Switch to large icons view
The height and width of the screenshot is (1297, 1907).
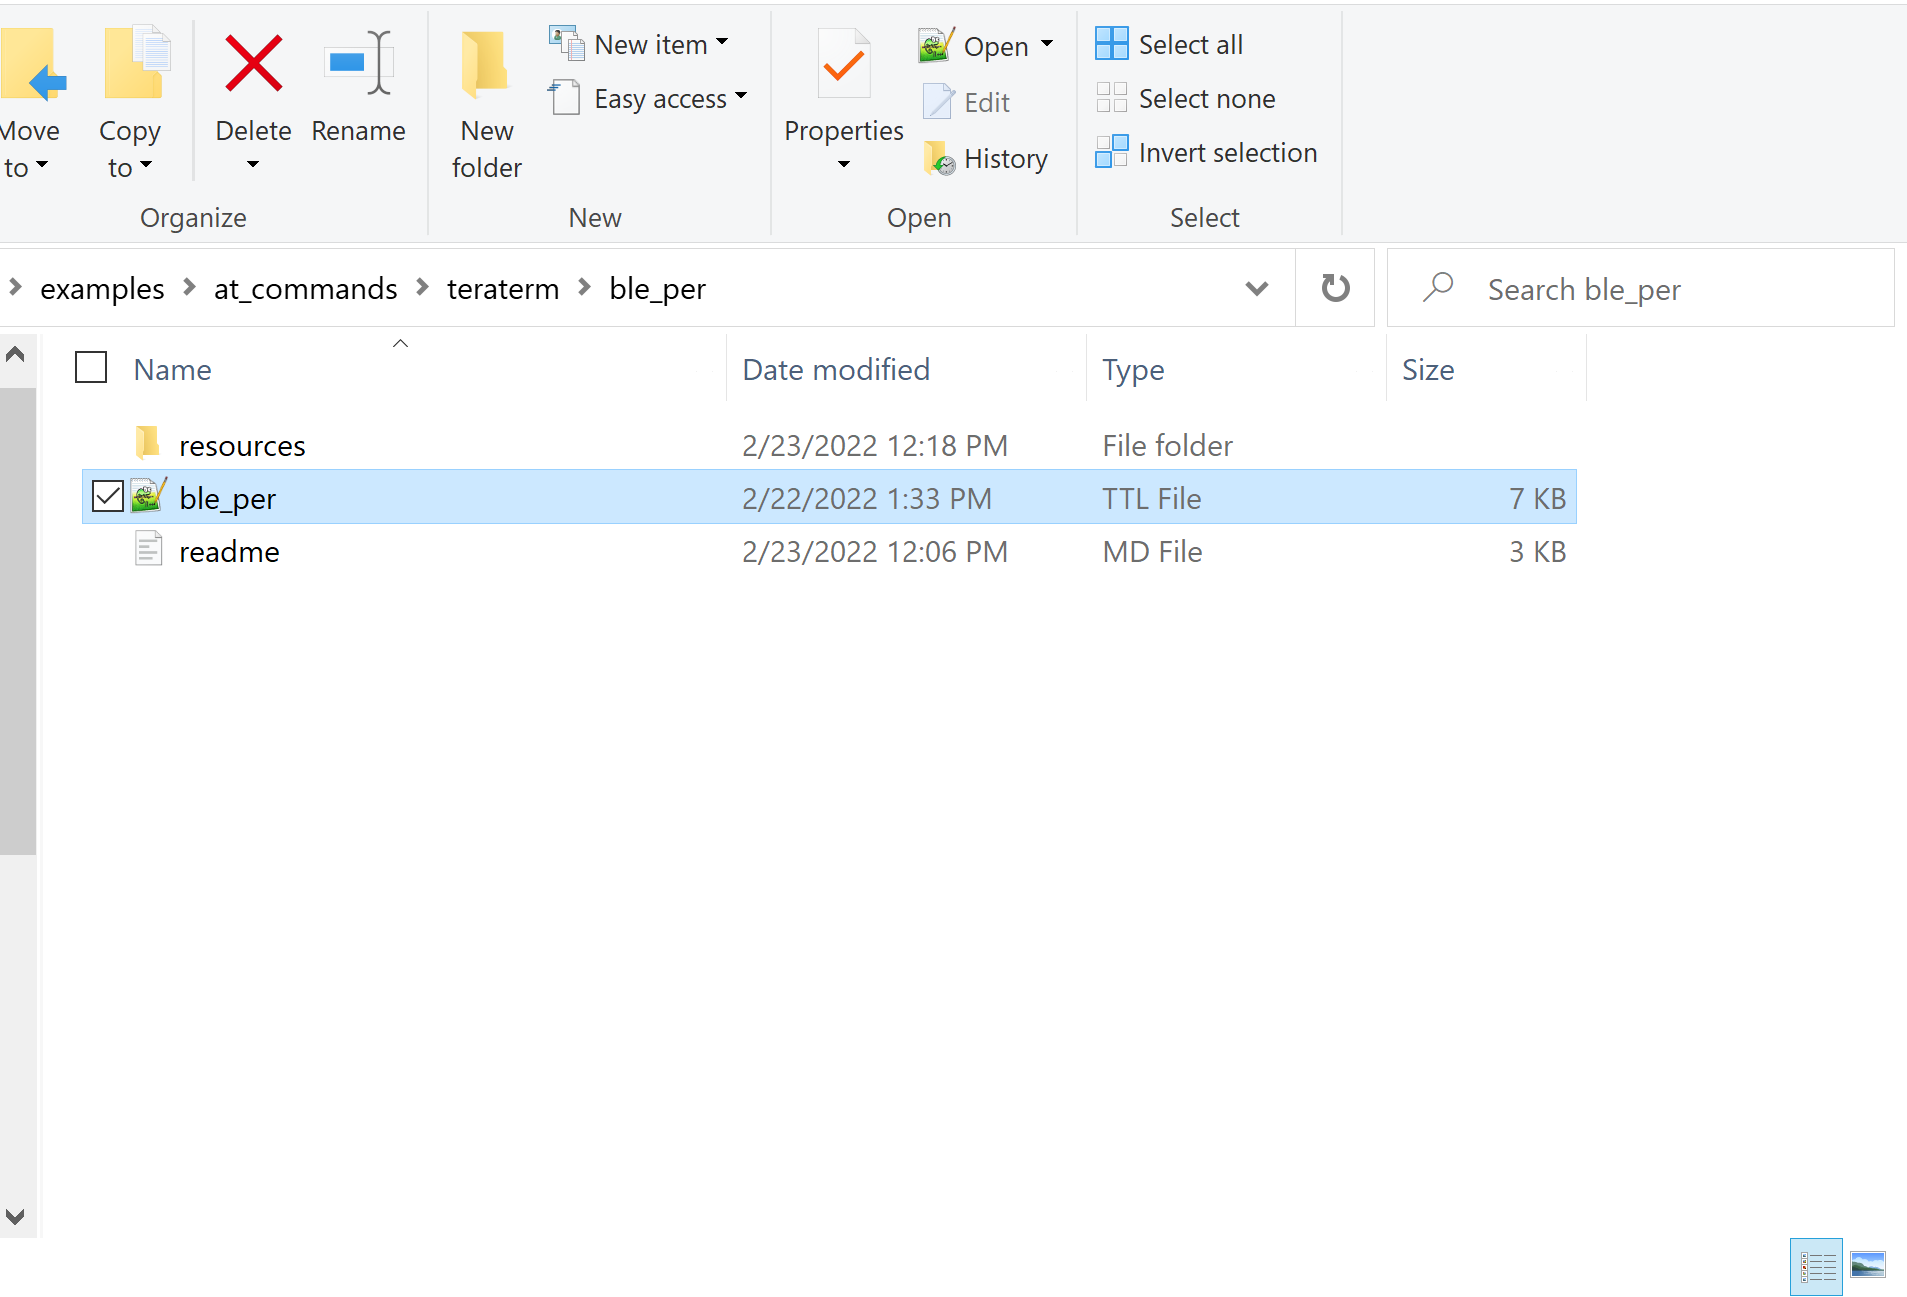point(1867,1266)
